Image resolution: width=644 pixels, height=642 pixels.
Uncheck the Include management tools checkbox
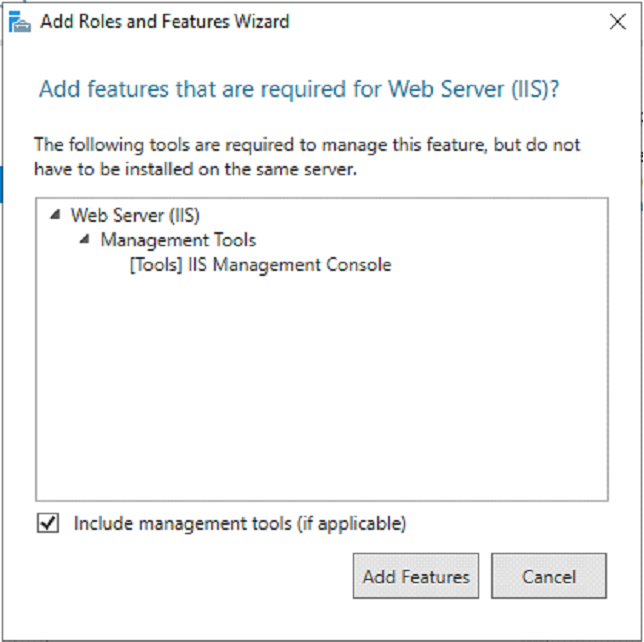coord(47,523)
